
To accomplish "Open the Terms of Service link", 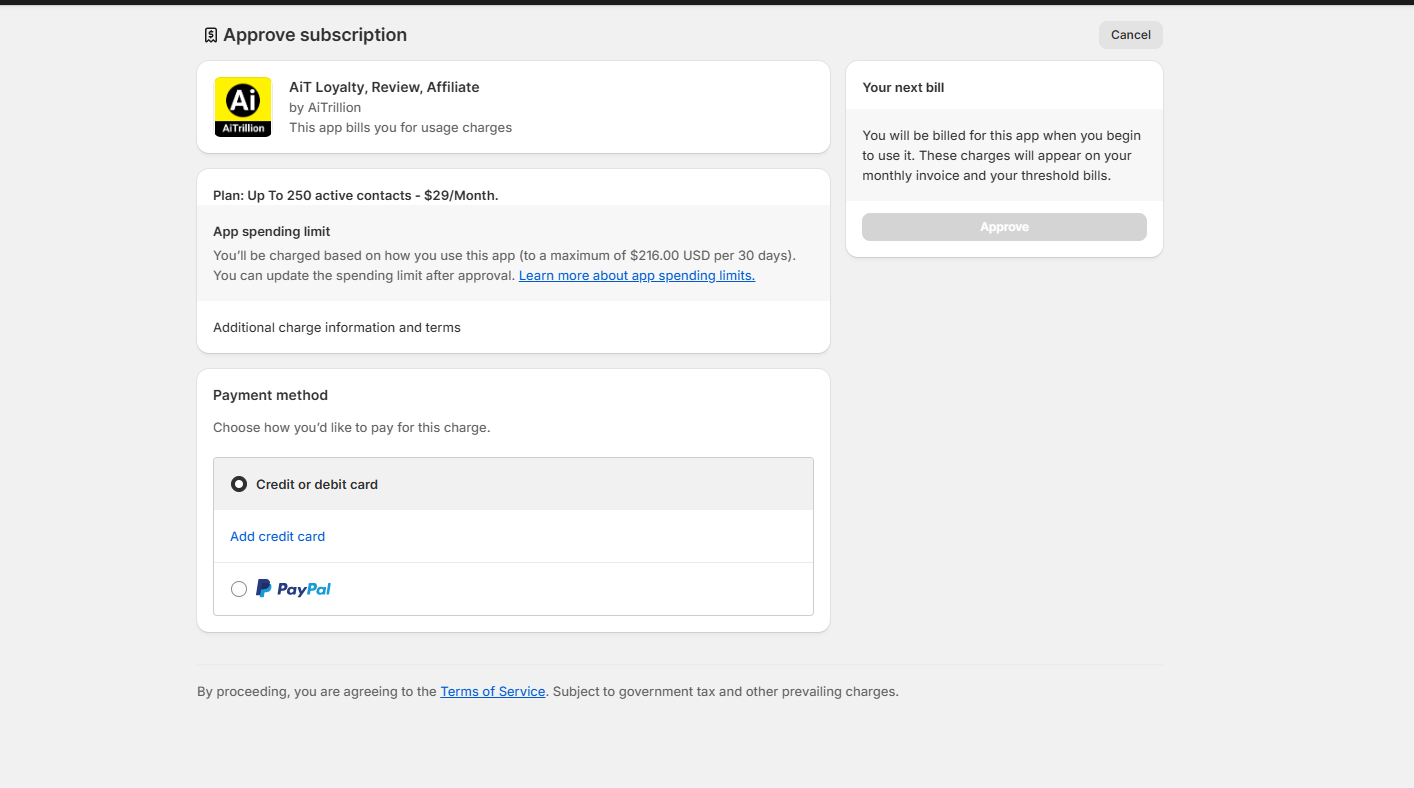I will coord(492,692).
